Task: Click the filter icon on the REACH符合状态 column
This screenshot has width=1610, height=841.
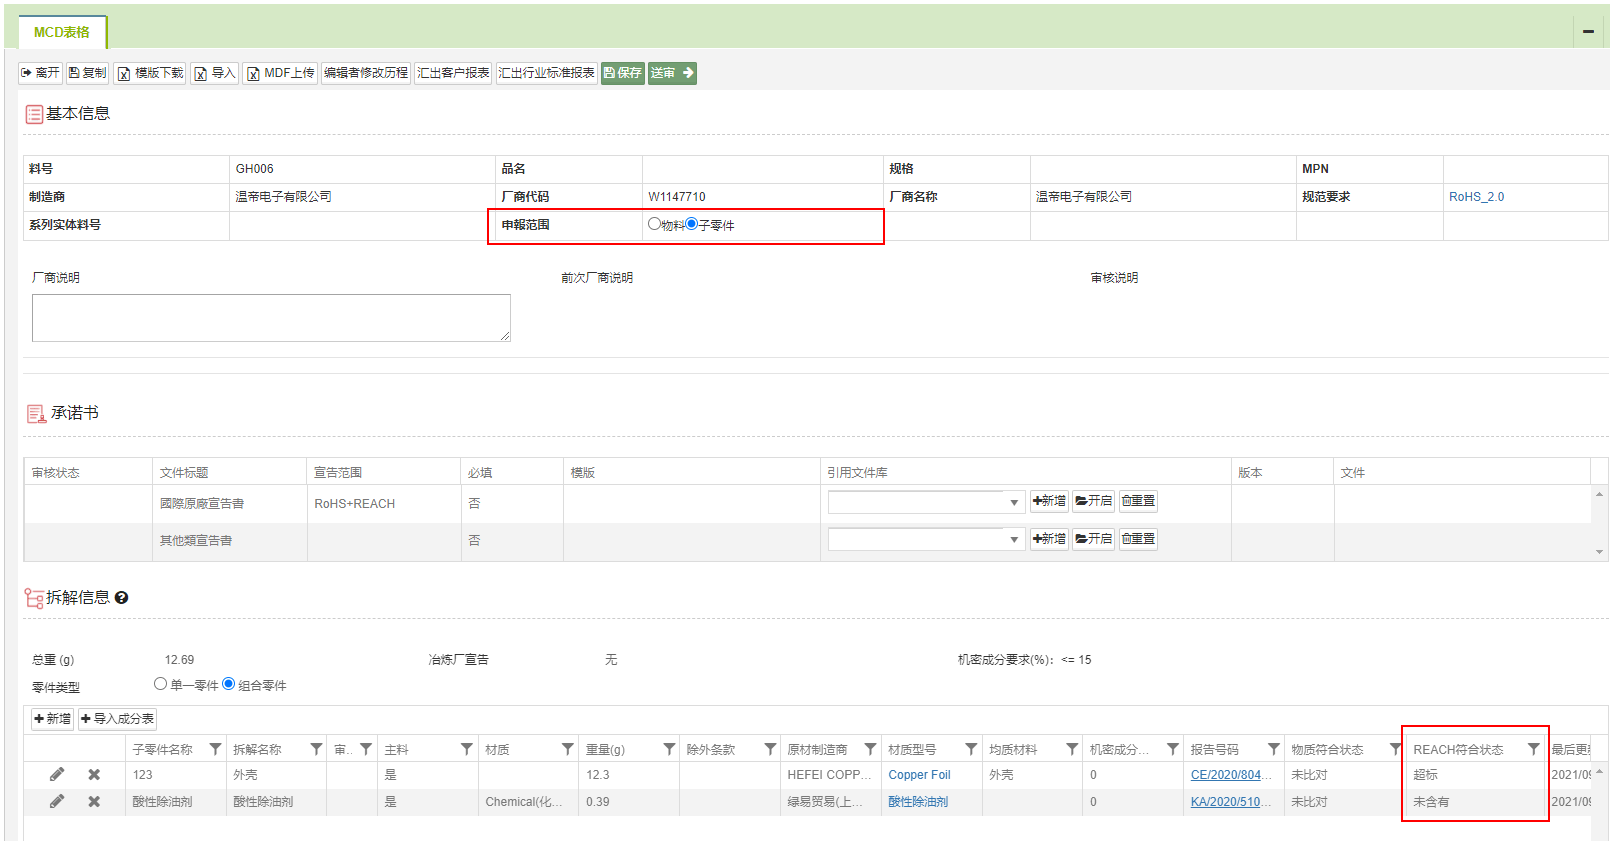Action: click(1533, 749)
